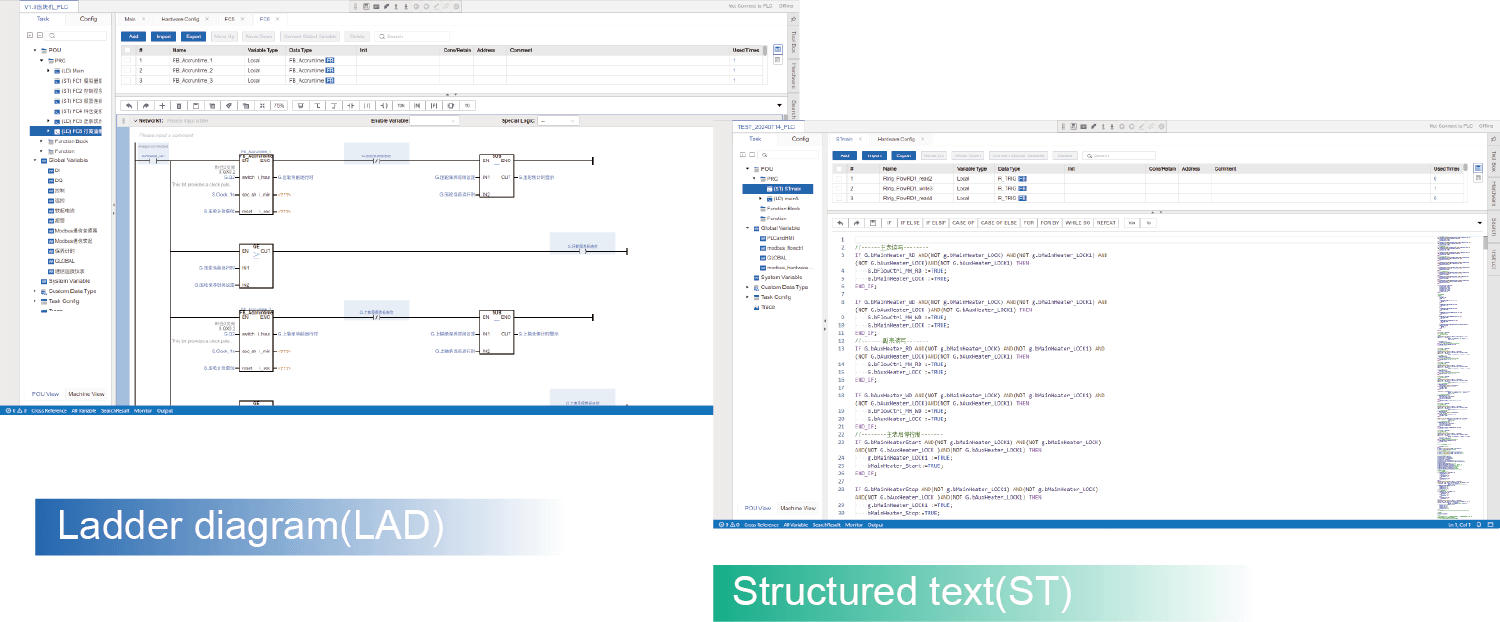Click the plus add-network icon in ladder toolbar
This screenshot has height=622, width=1500.
pos(162,105)
